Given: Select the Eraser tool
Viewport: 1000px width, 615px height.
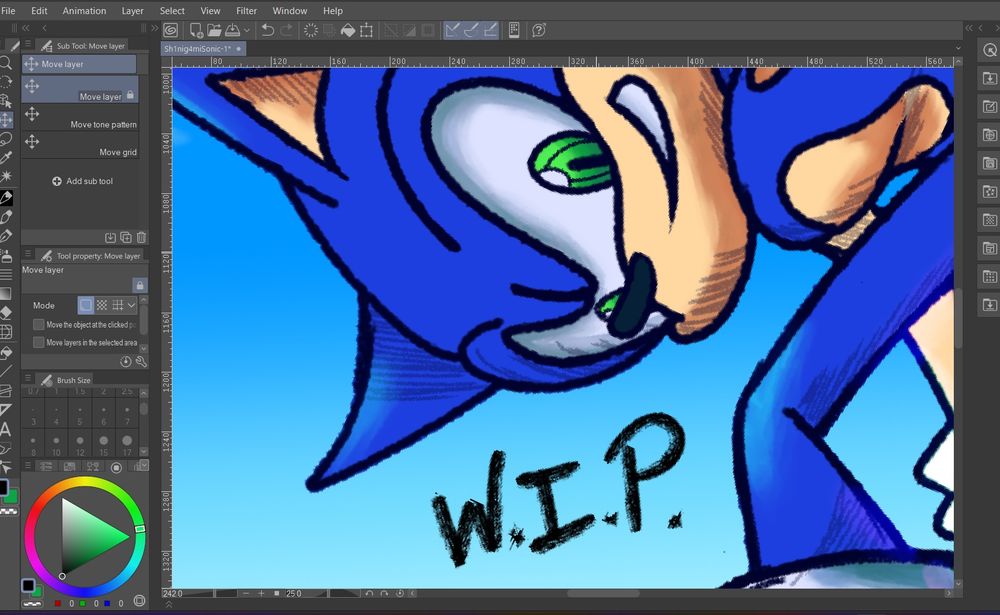Looking at the screenshot, I should (x=5, y=313).
